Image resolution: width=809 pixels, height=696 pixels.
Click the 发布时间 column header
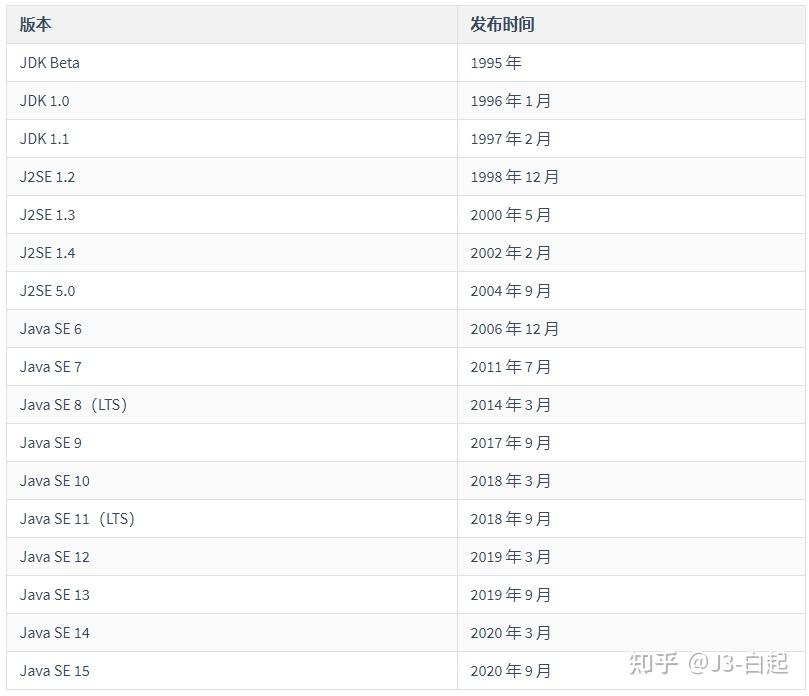pyautogui.click(x=502, y=24)
